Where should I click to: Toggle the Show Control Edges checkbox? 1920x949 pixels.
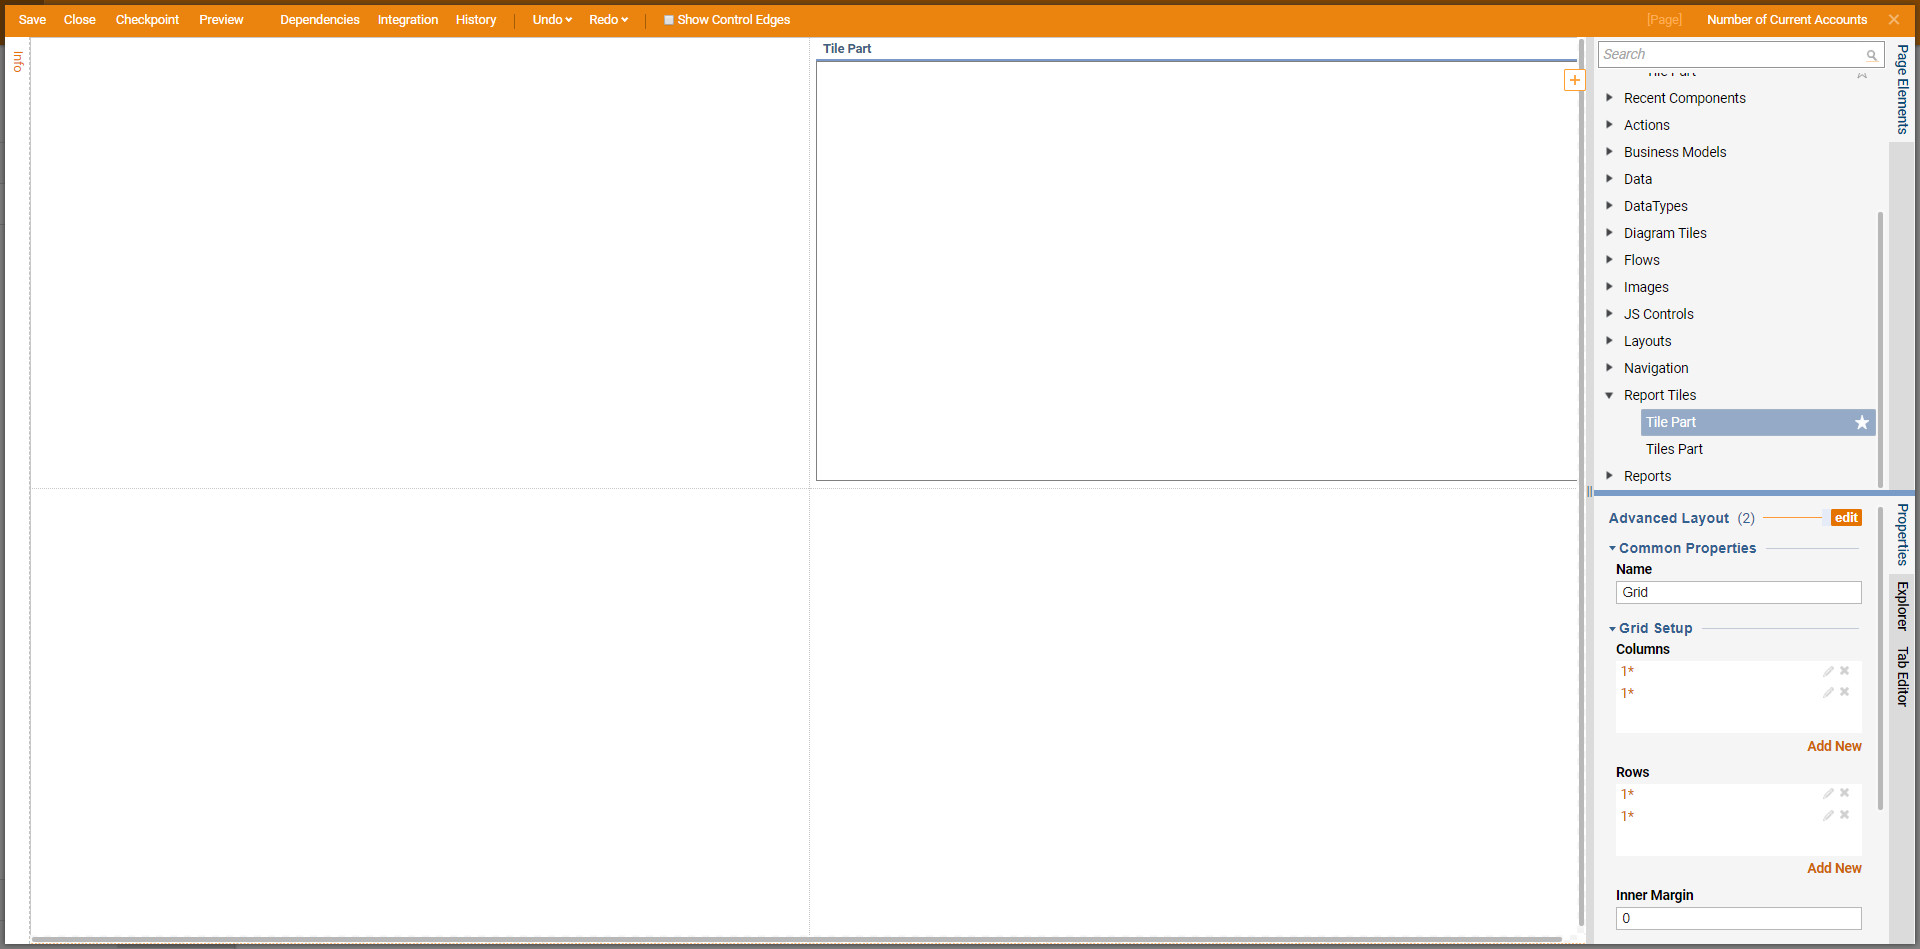pyautogui.click(x=669, y=20)
